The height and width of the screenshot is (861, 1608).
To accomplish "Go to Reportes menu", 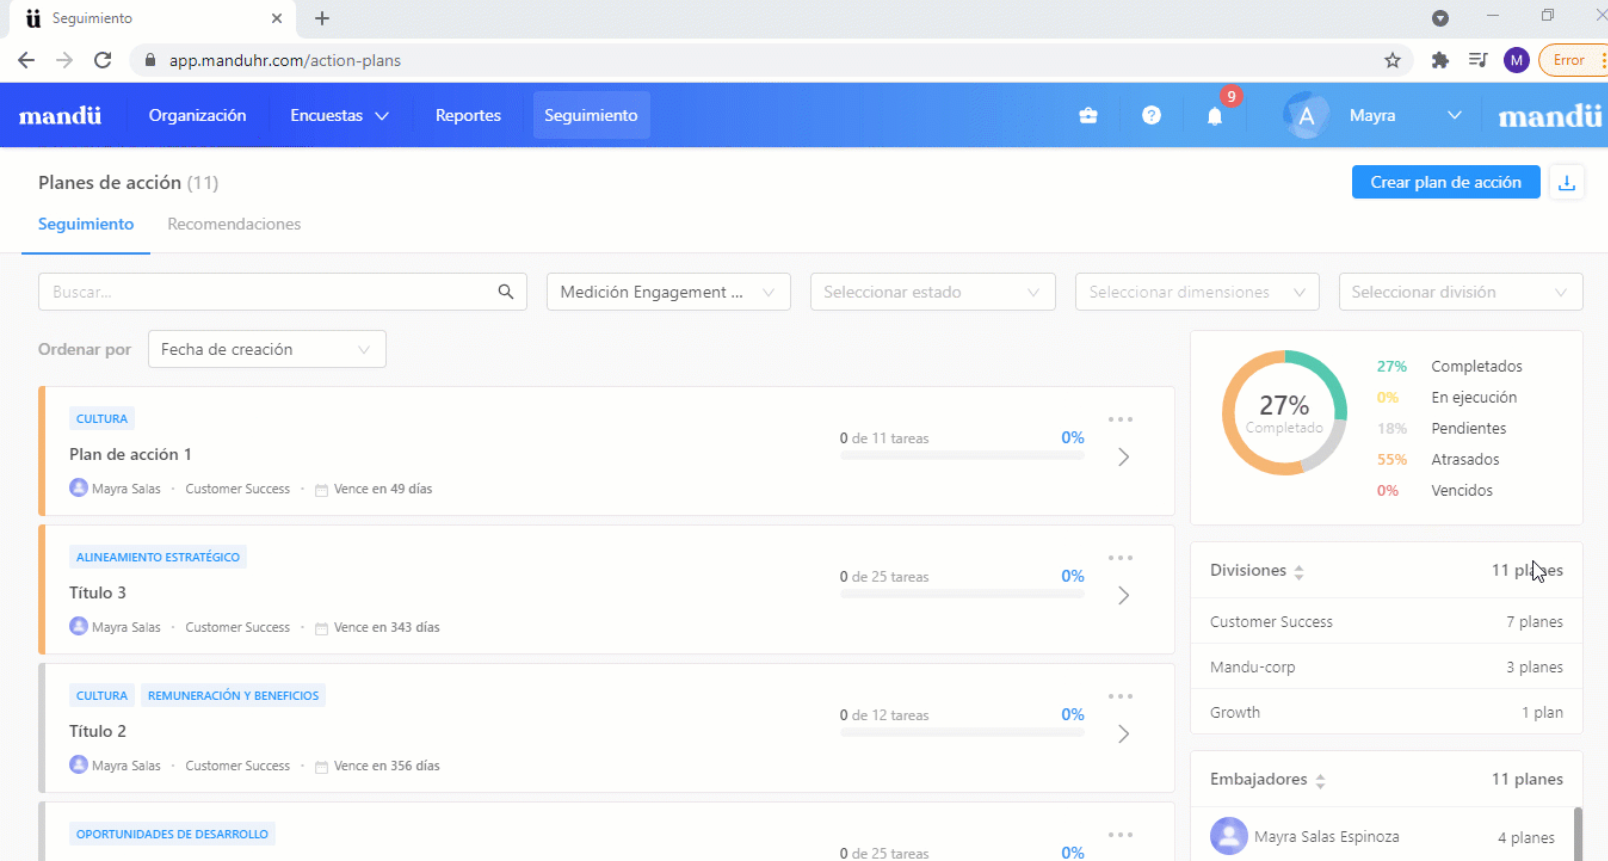I will (x=468, y=116).
